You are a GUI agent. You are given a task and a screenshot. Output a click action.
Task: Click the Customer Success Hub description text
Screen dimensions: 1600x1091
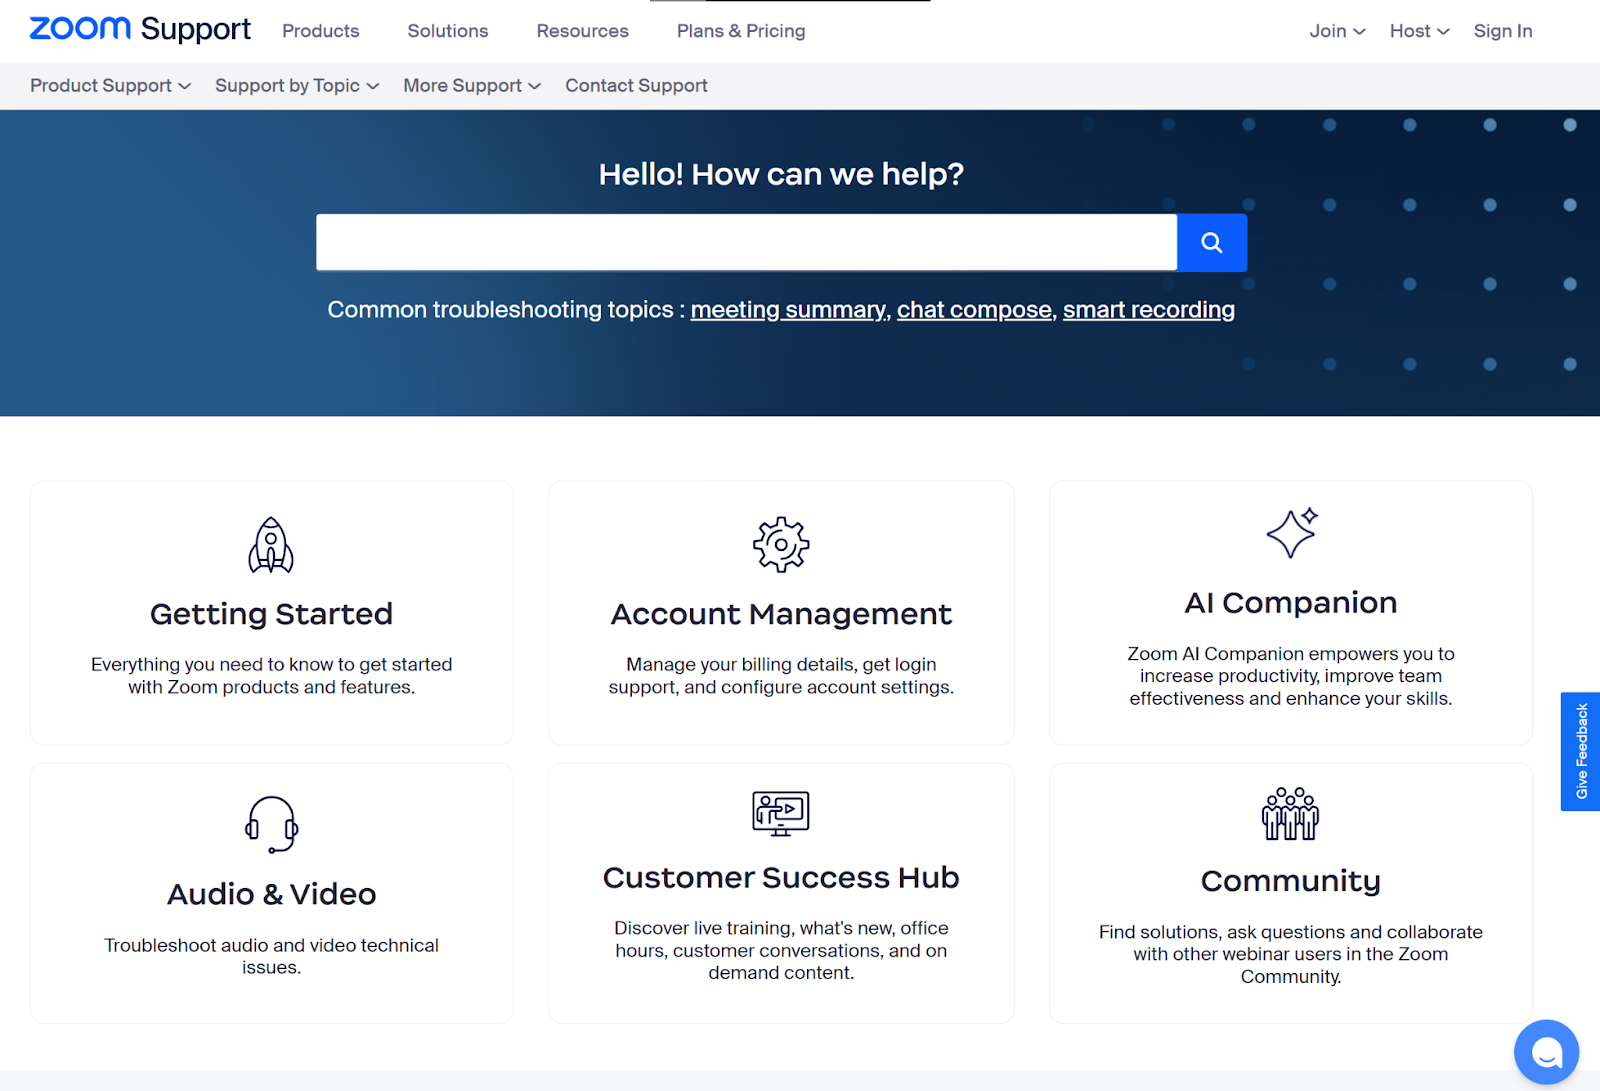point(781,950)
